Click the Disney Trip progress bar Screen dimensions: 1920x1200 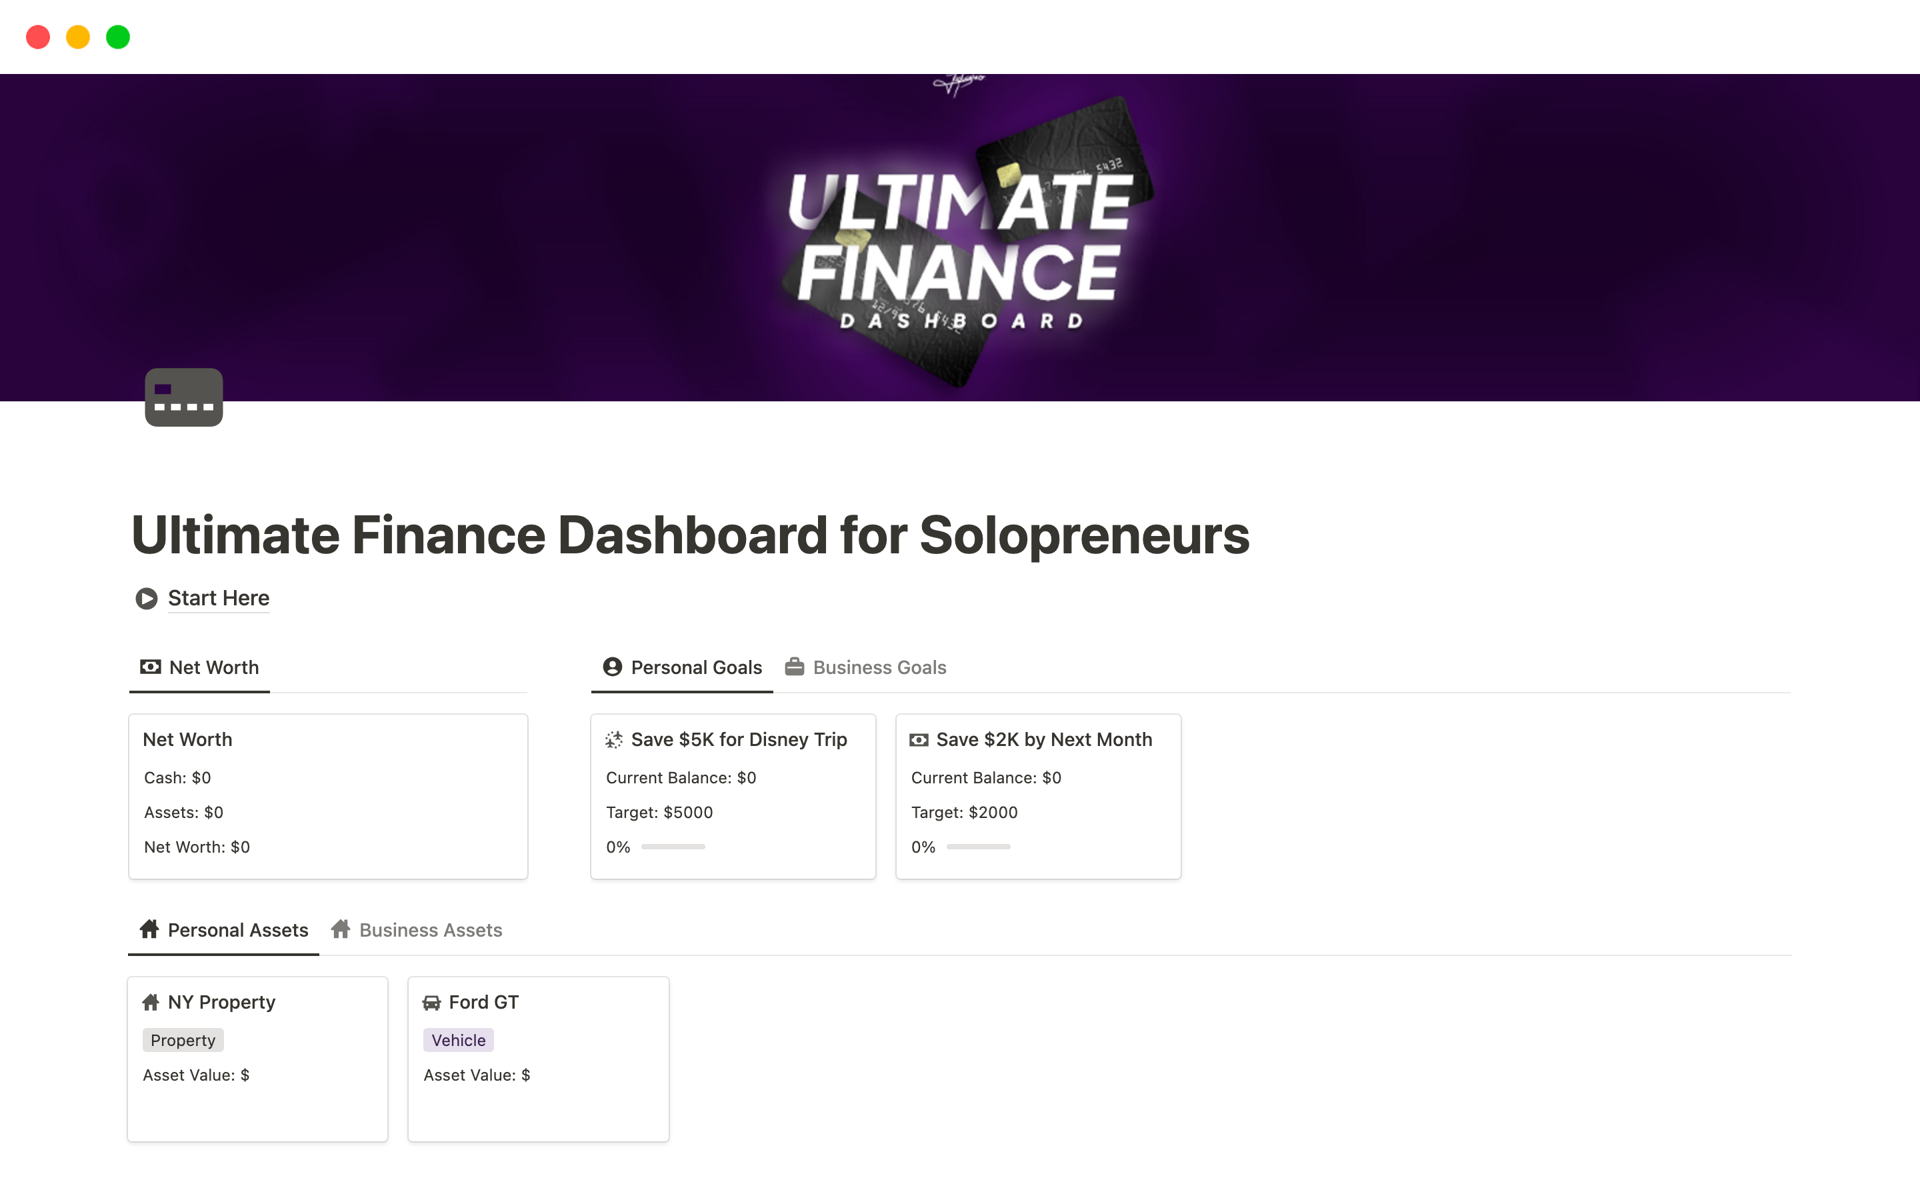tap(673, 847)
